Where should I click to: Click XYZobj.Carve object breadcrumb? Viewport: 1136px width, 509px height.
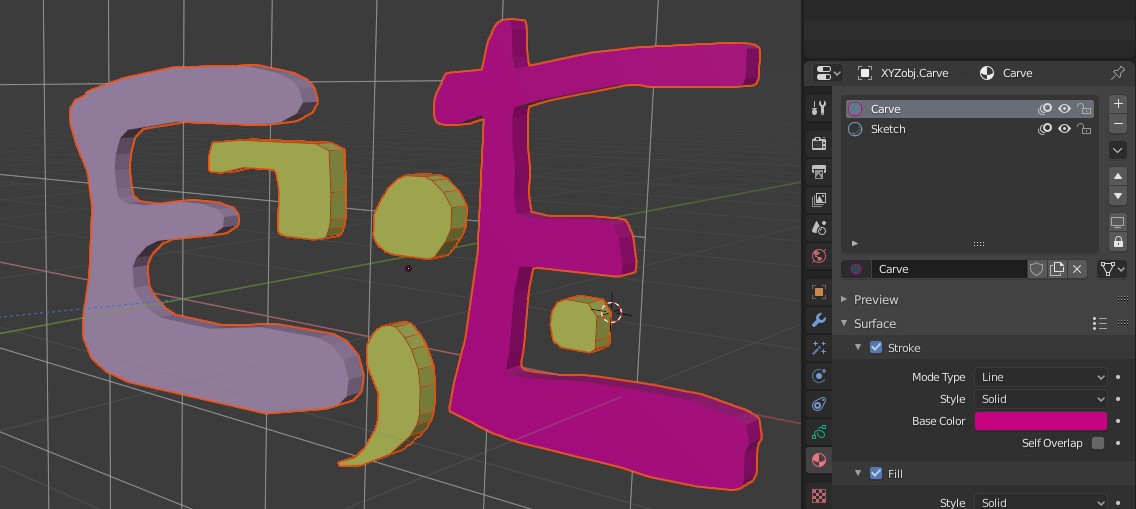tap(903, 73)
